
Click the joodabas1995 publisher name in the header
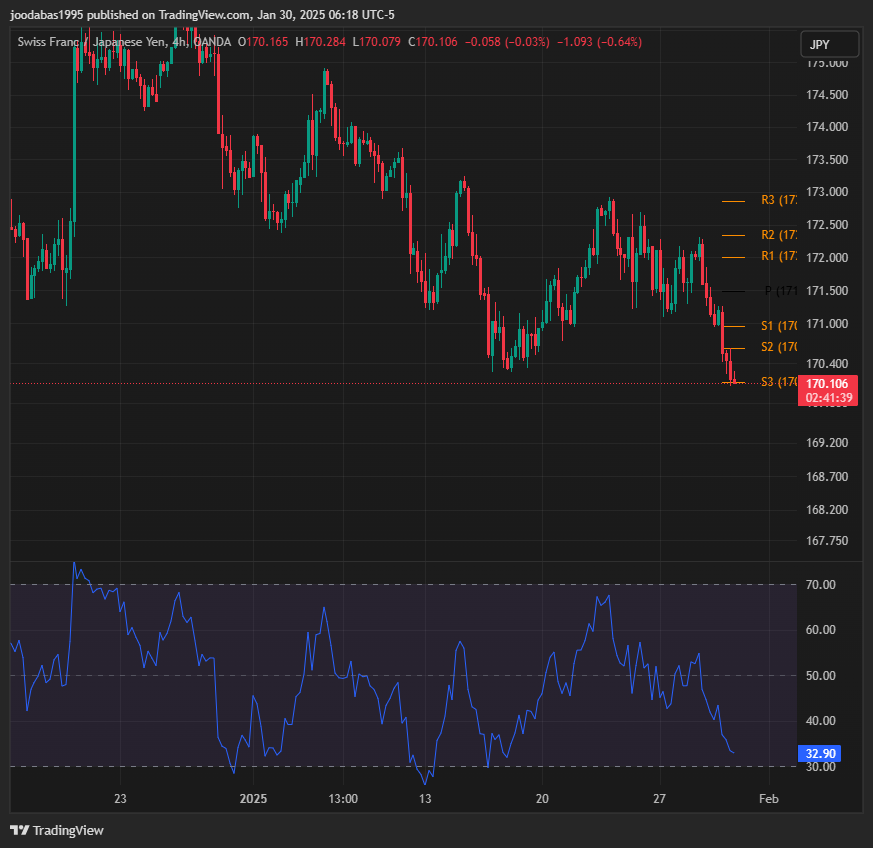[51, 15]
